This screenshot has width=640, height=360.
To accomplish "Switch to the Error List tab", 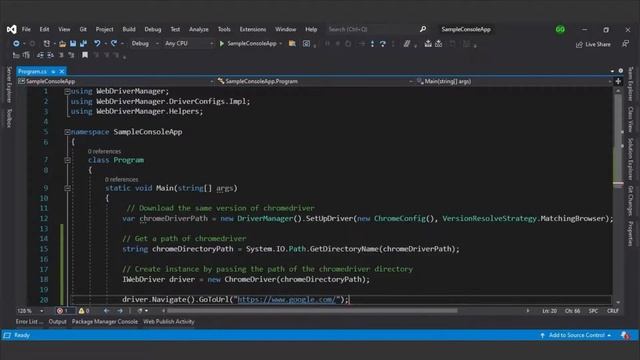I will pyautogui.click(x=29, y=322).
